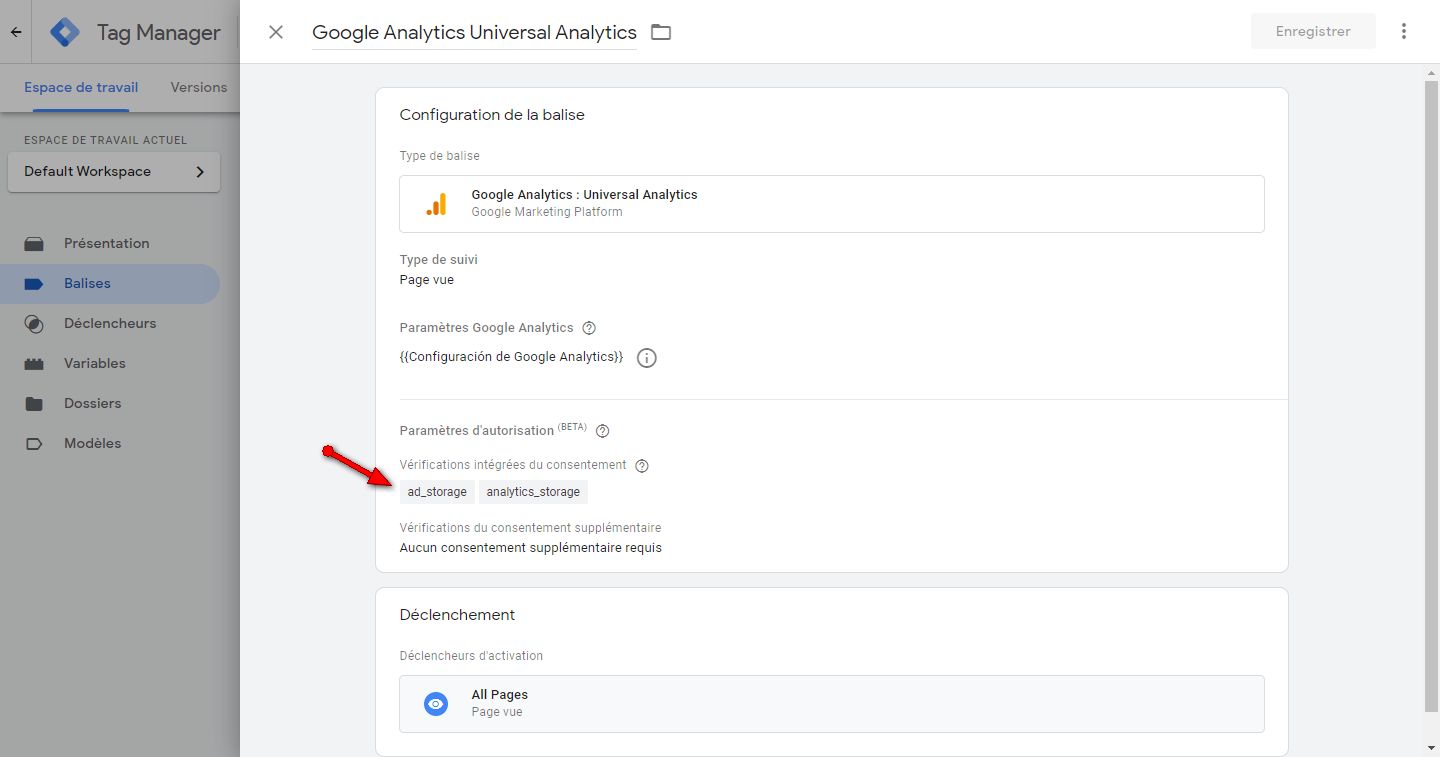Click the eye icon of All Pages trigger
The width and height of the screenshot is (1440, 757).
[x=436, y=704]
